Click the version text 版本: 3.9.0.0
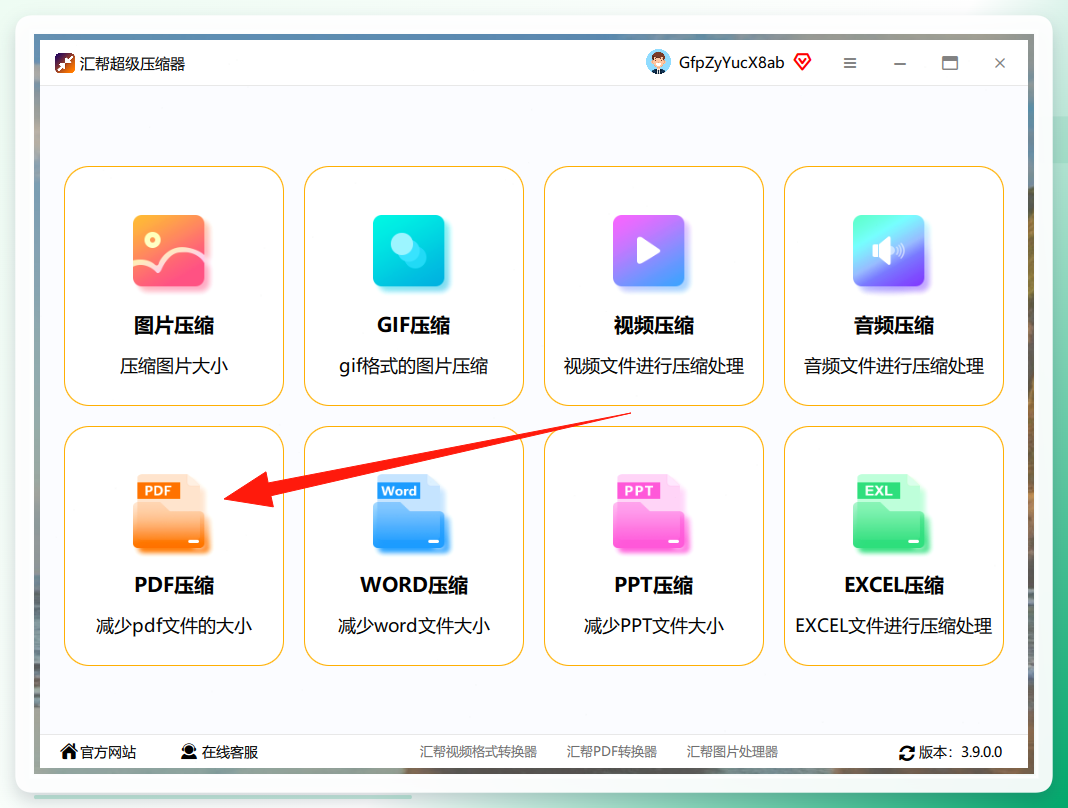This screenshot has width=1068, height=808. pos(960,752)
